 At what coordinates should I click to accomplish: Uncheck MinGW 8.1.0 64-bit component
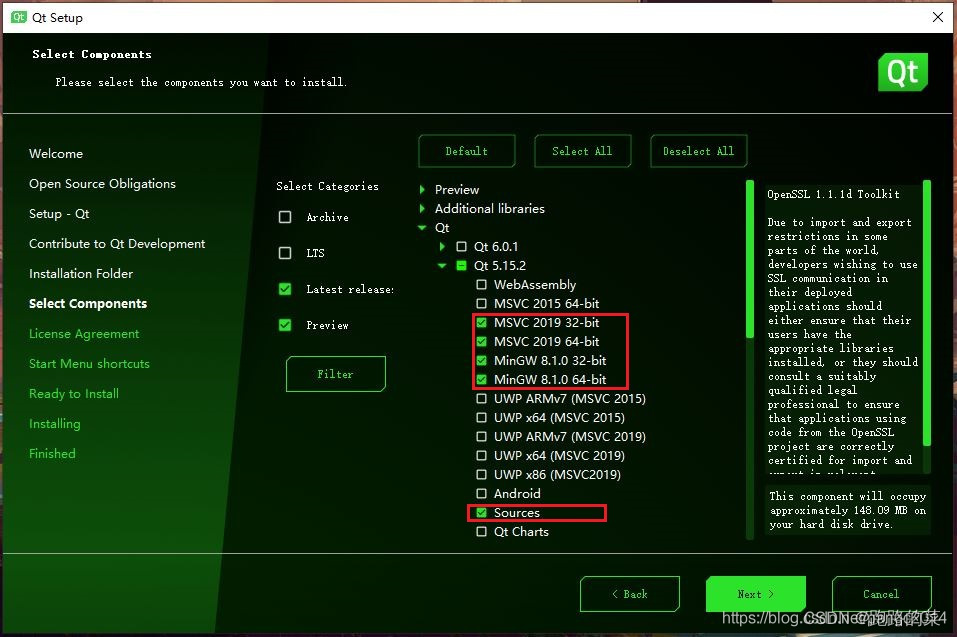click(482, 380)
